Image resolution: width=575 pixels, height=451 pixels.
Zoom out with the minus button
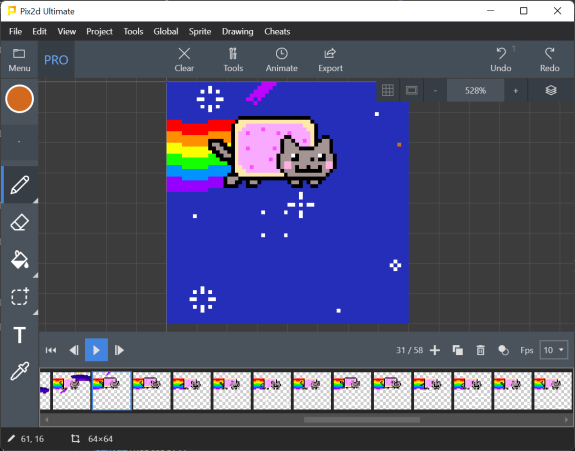pyautogui.click(x=435, y=91)
